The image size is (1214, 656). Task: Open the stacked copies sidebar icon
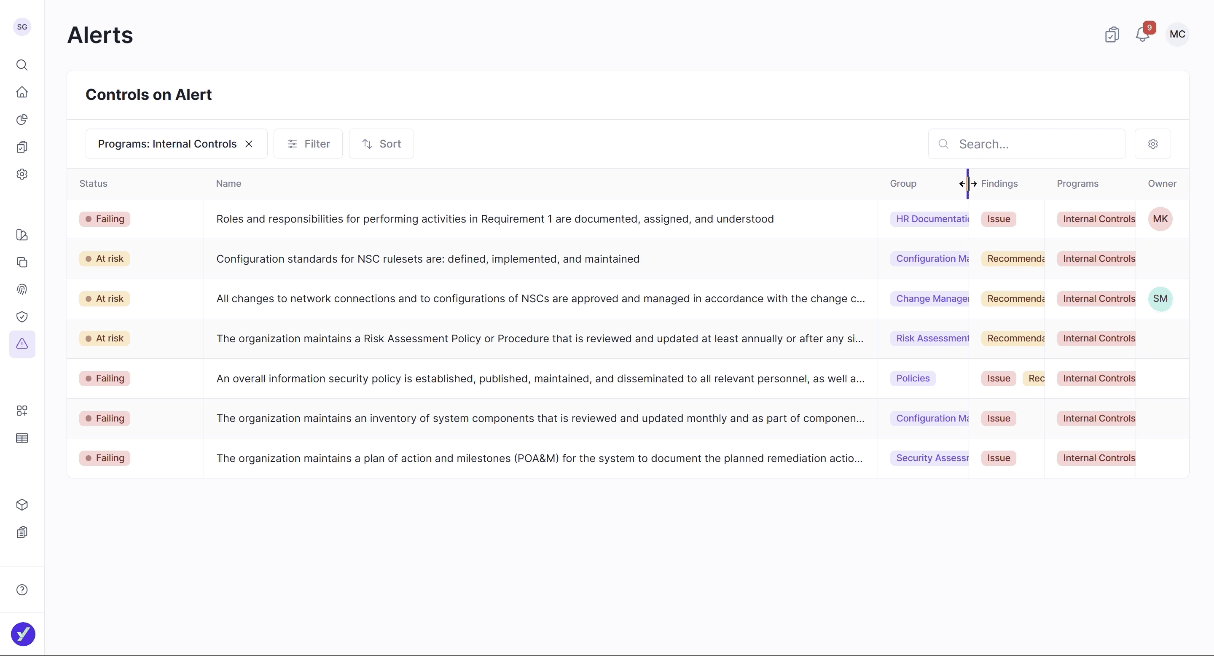coord(22,262)
